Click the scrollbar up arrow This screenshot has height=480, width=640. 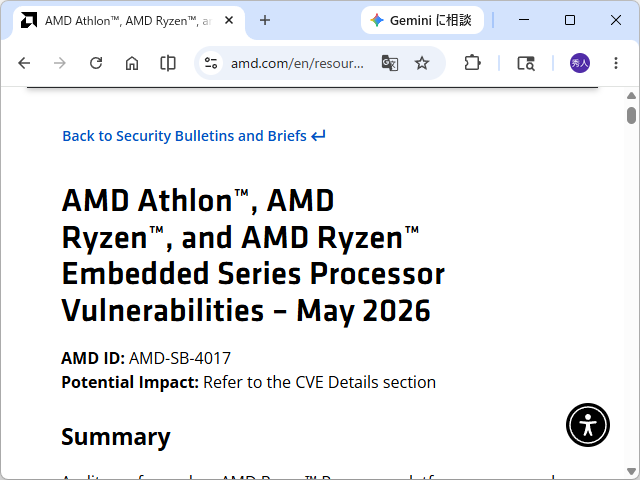tap(631, 96)
